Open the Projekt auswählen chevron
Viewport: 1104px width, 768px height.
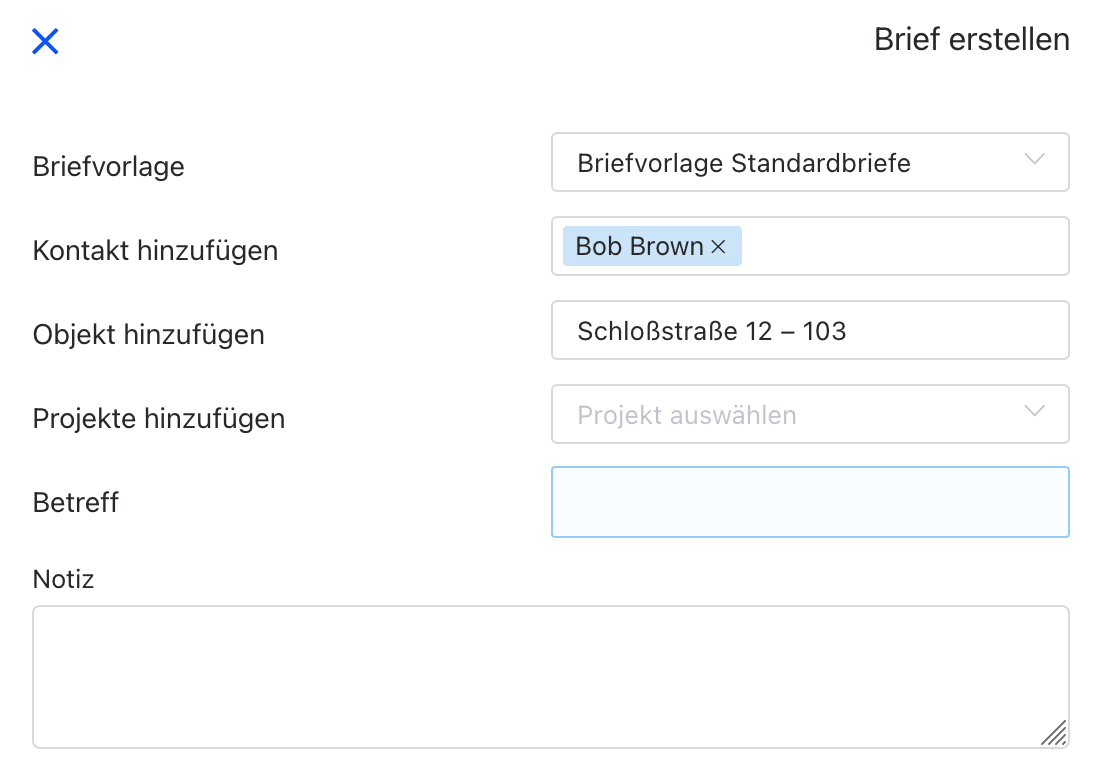[1035, 412]
